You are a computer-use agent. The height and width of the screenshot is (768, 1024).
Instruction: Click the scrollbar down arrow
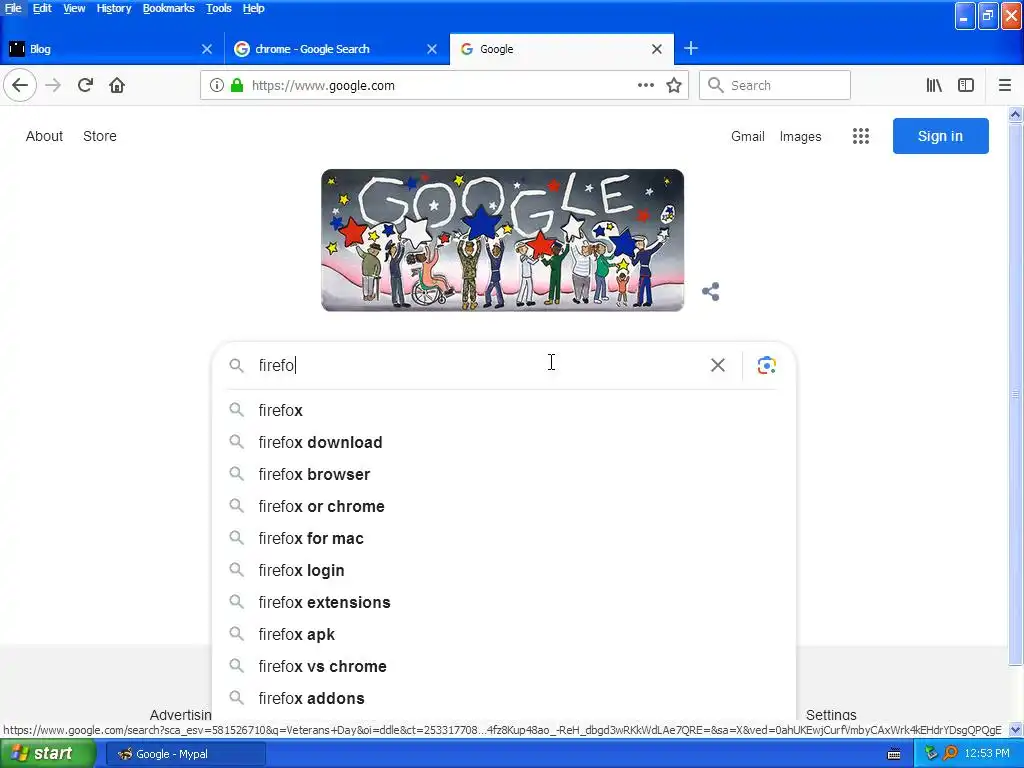(1016, 729)
